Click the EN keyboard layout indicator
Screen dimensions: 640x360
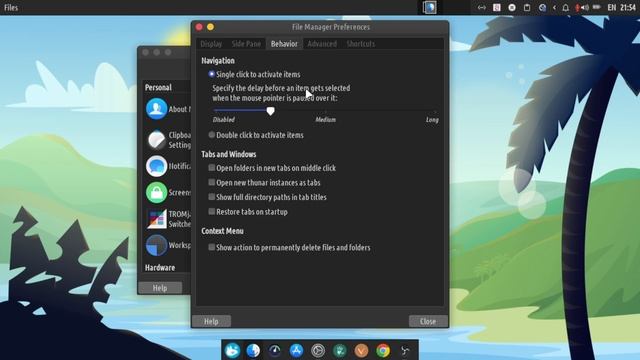(x=611, y=7)
